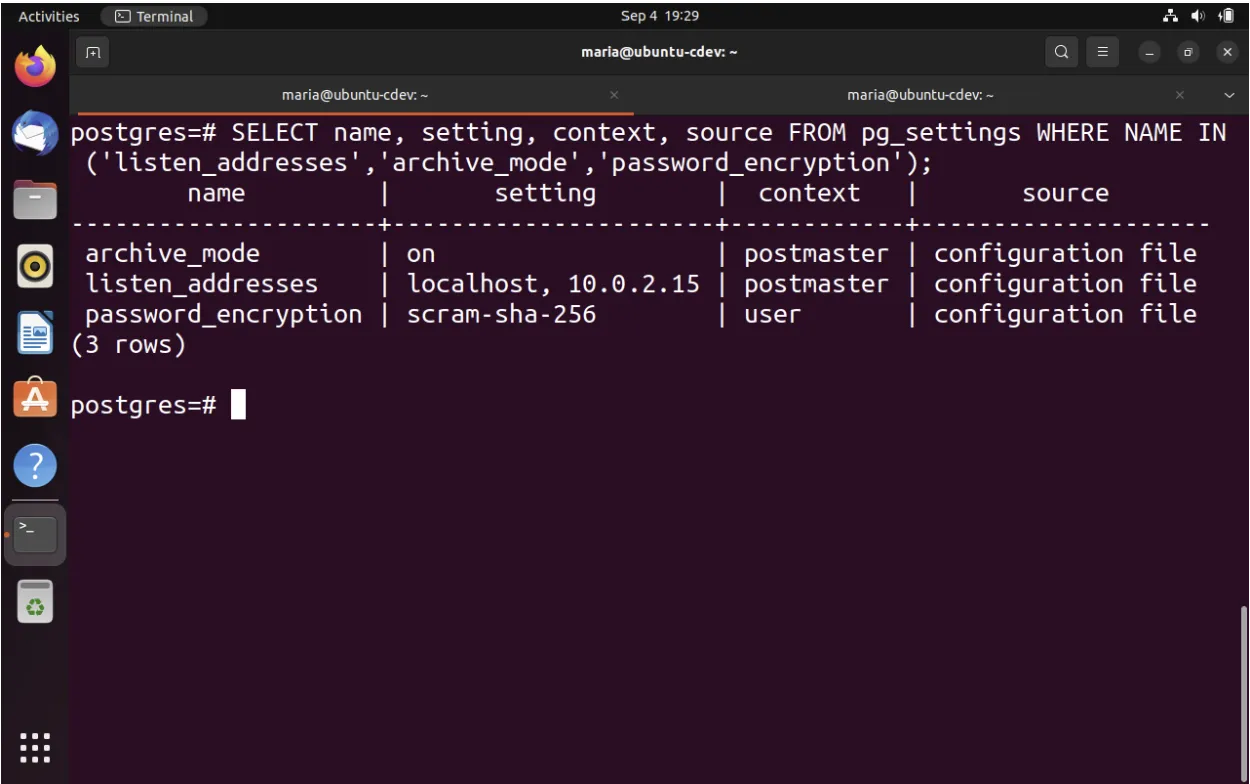This screenshot has height=784, width=1250.
Task: Open Trash from the dock
Action: pyautogui.click(x=35, y=602)
